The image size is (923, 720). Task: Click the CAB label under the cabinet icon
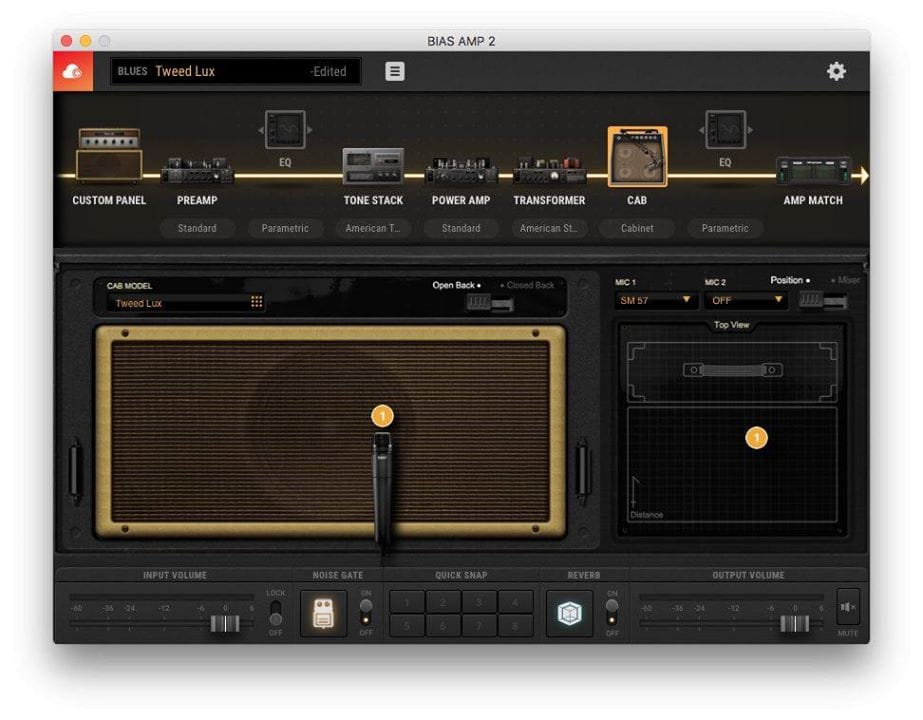click(637, 201)
